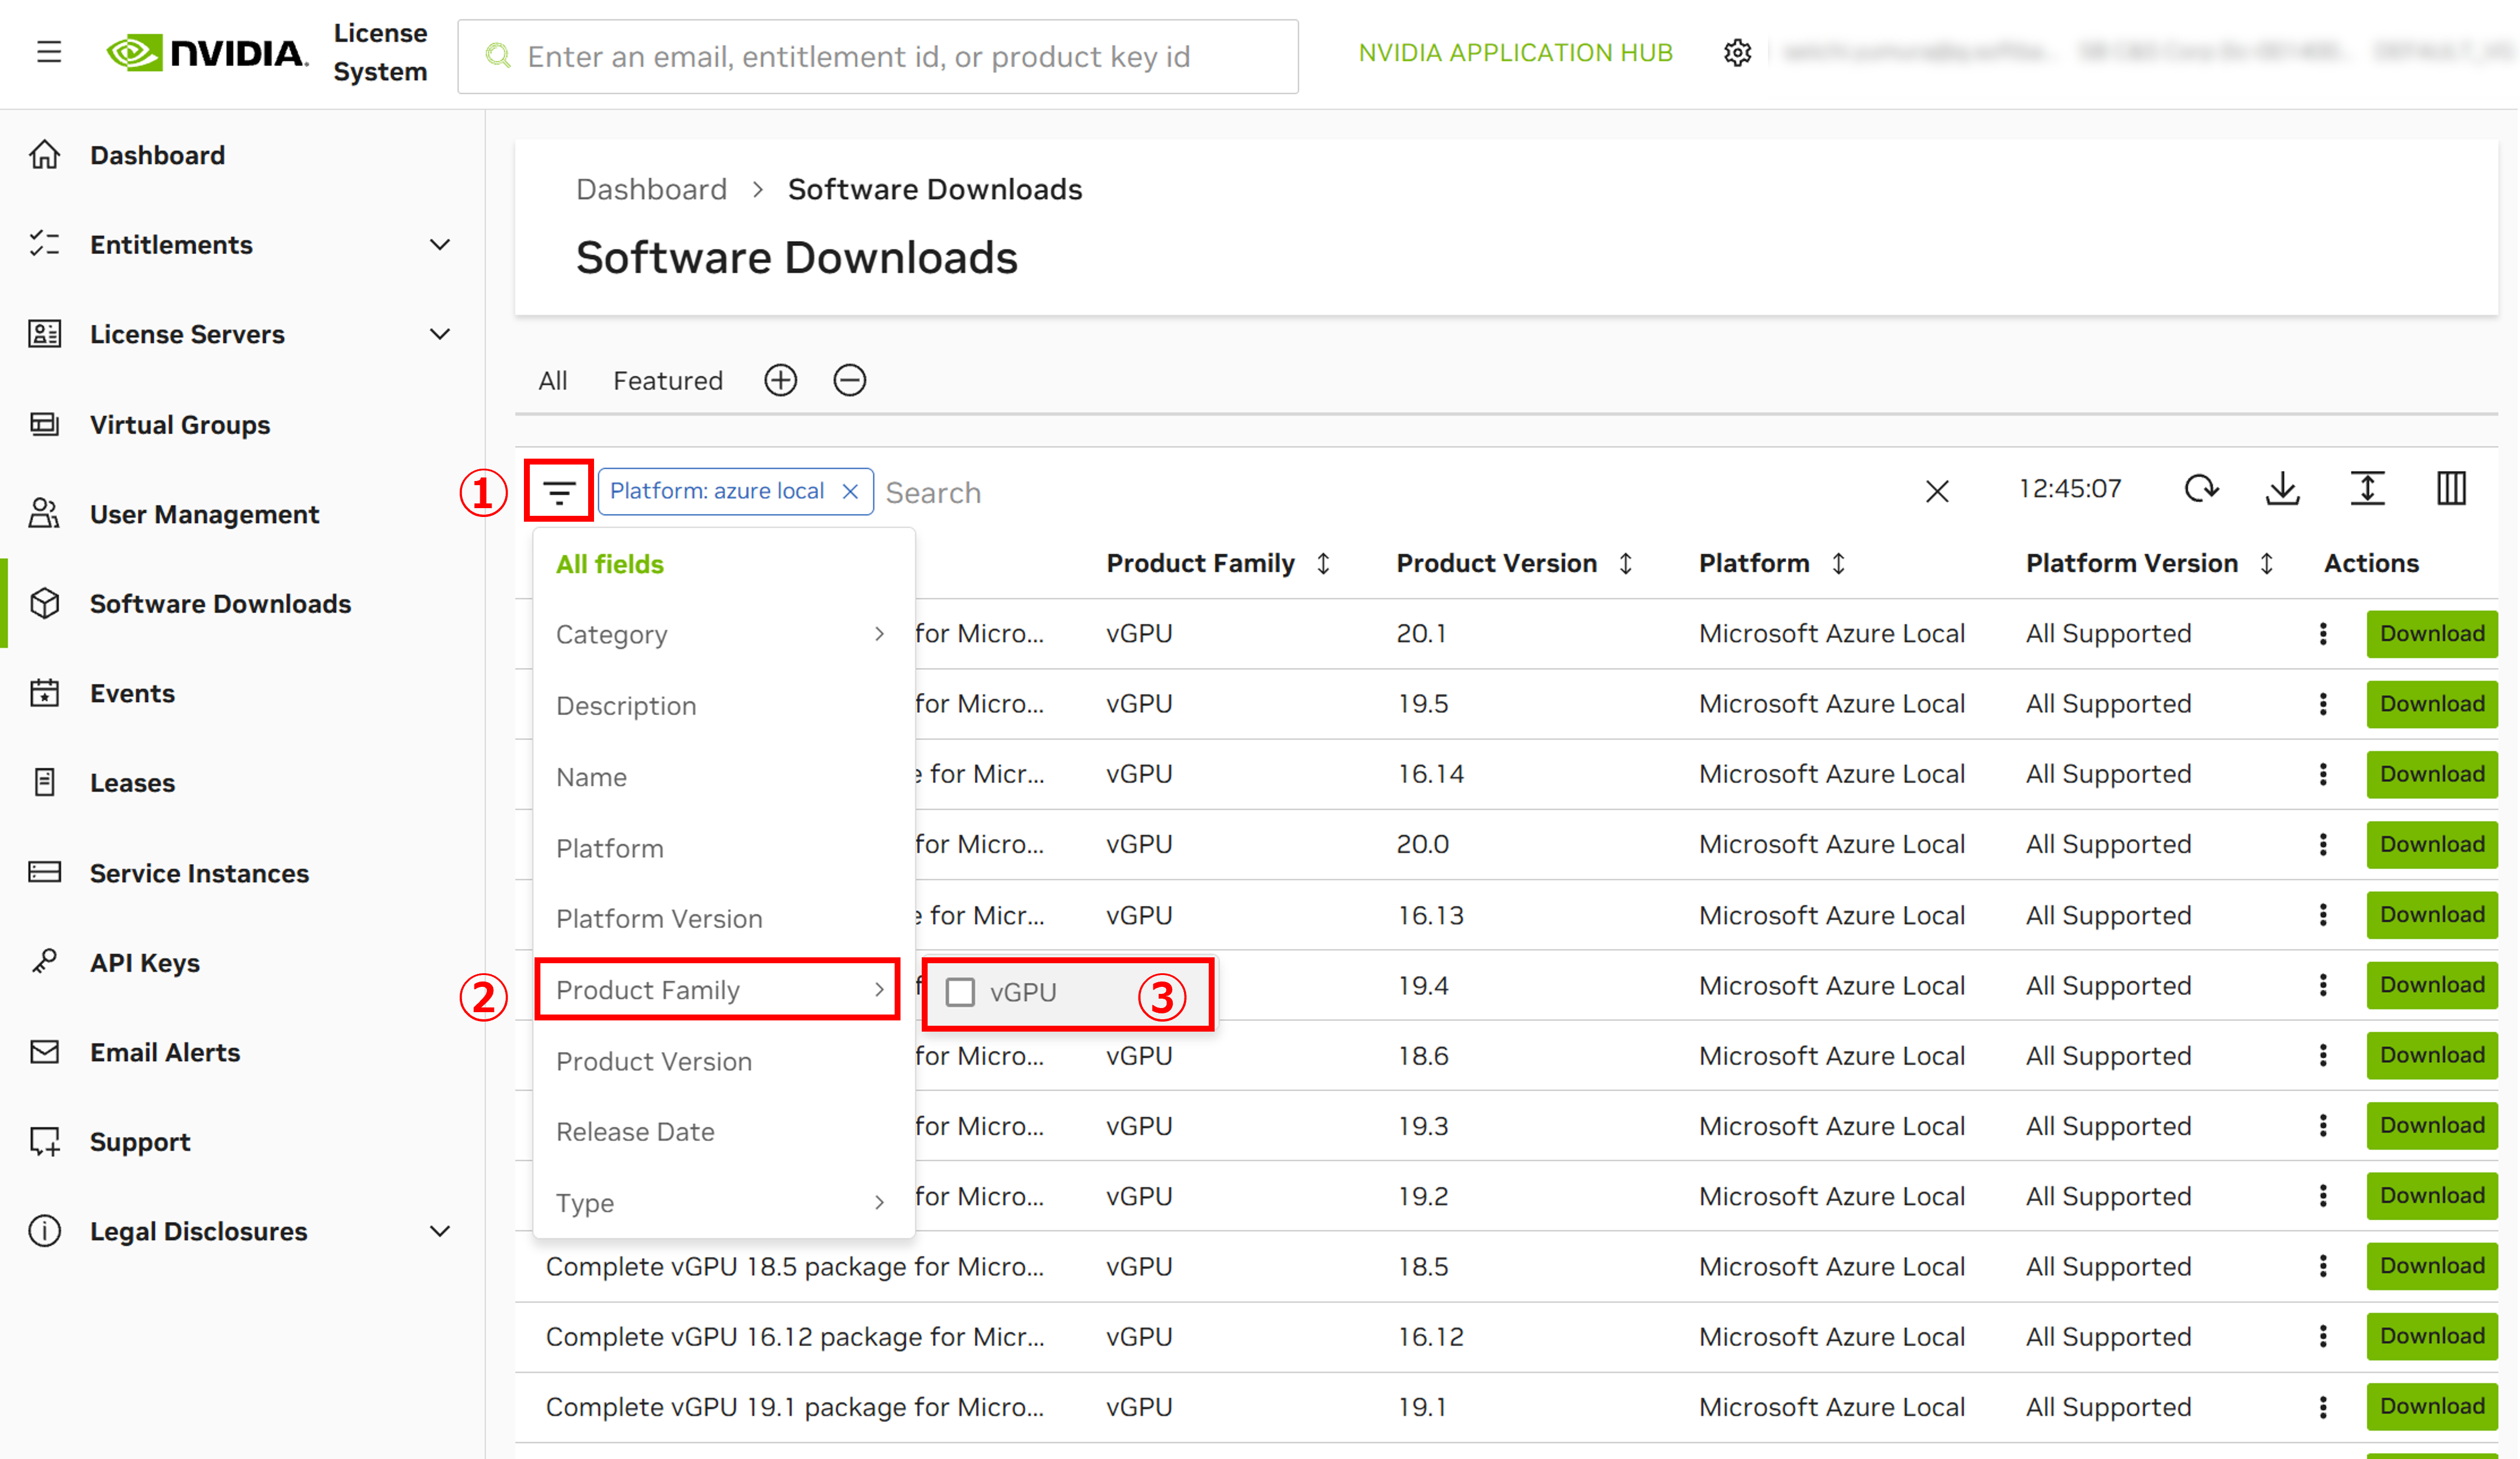Go to Dashboard via the breadcrumb

[x=651, y=189]
